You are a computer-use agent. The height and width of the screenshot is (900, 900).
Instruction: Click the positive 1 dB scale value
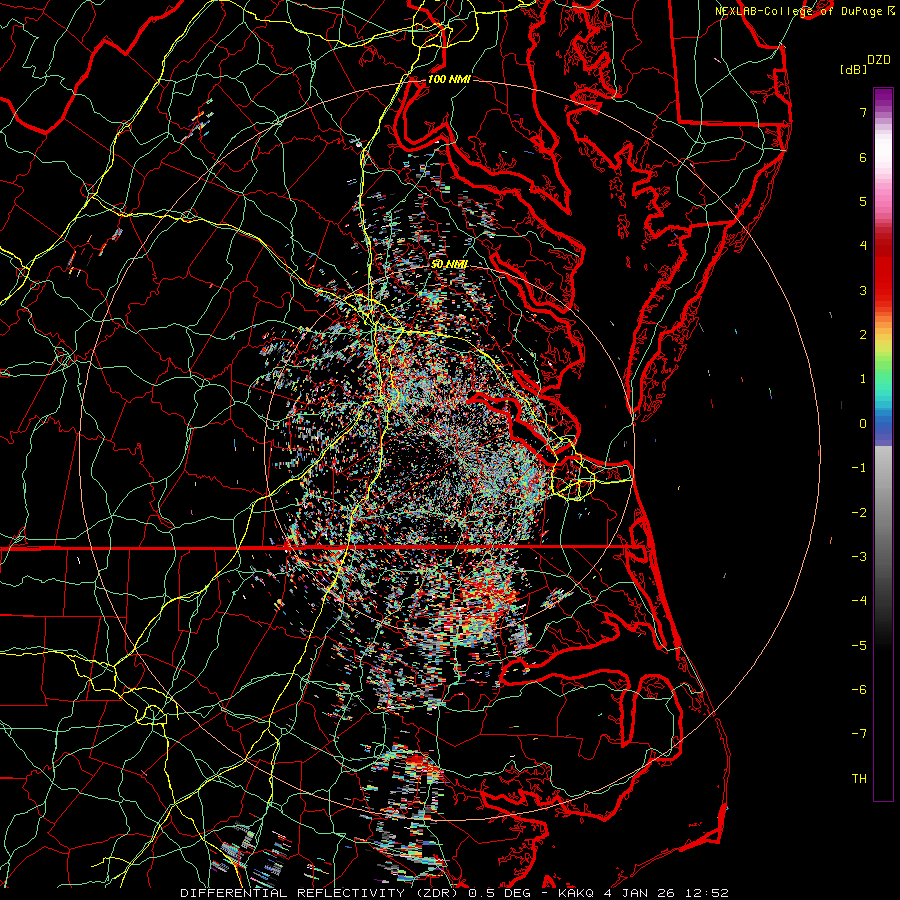coord(863,379)
